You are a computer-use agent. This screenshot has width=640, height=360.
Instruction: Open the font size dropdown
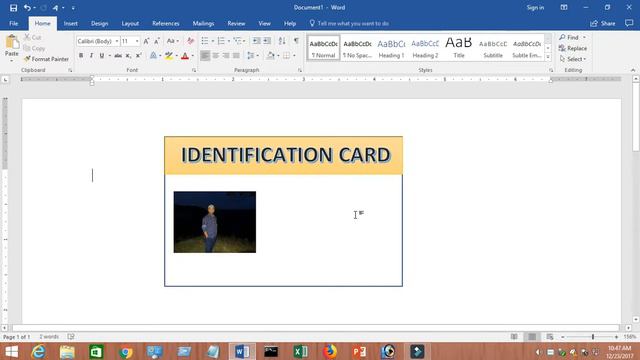tap(137, 41)
